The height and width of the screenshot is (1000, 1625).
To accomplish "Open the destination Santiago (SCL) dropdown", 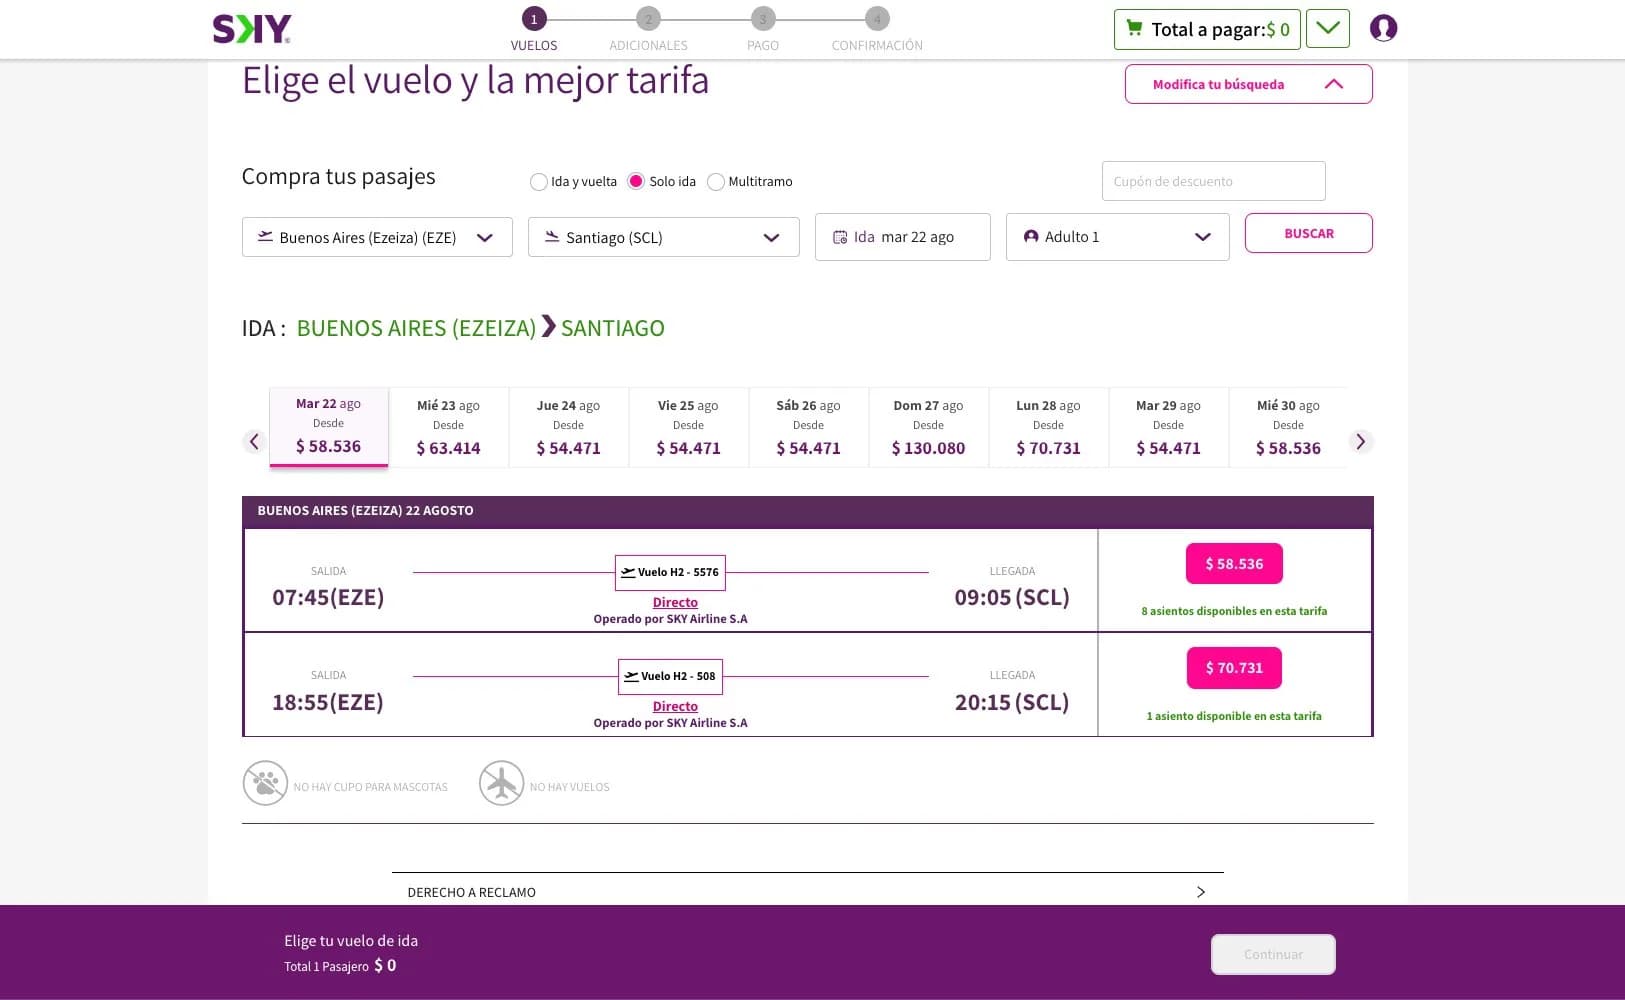I will click(x=663, y=237).
